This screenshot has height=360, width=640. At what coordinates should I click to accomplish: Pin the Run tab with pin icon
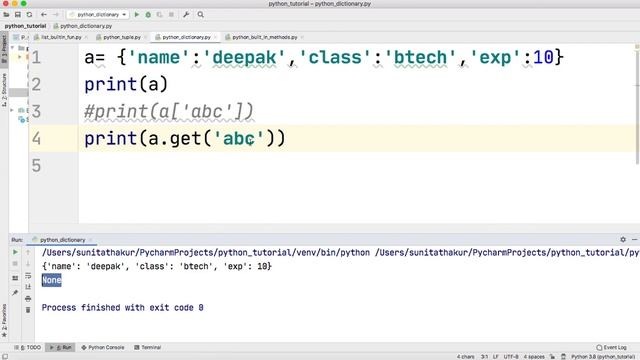click(x=15, y=293)
